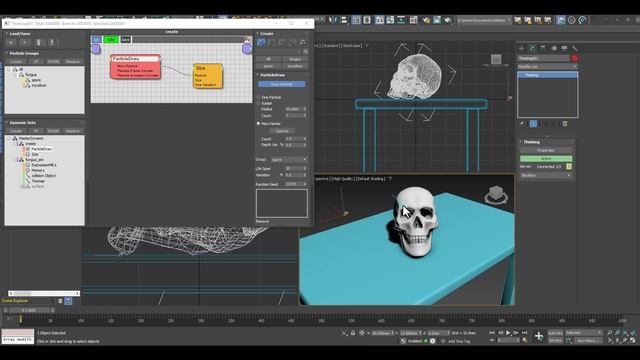Viewport: 640px width, 360px height.
Task: Toggle the selection lock icon
Action: click(x=353, y=333)
